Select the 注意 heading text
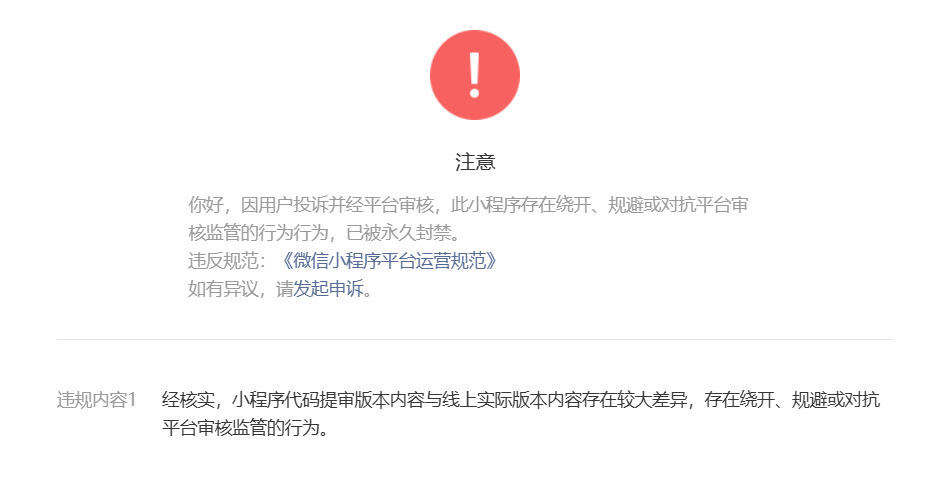 click(x=475, y=162)
